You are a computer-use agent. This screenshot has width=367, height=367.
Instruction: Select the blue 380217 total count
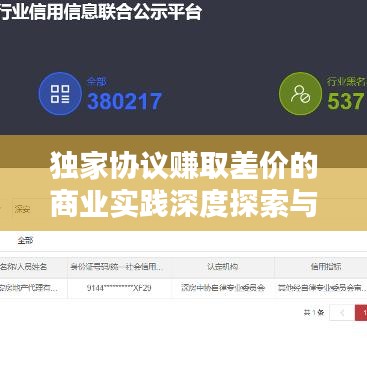click(124, 101)
